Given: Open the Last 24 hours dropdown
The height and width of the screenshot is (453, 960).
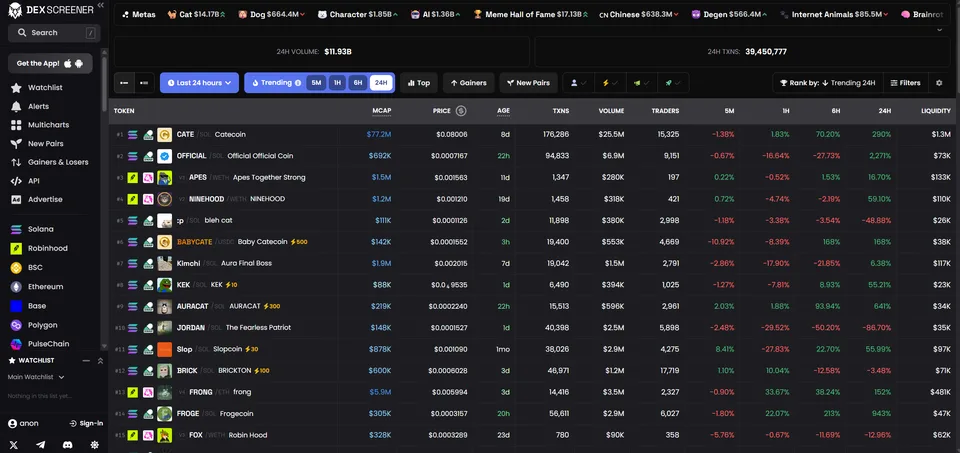Looking at the screenshot, I should pyautogui.click(x=199, y=83).
